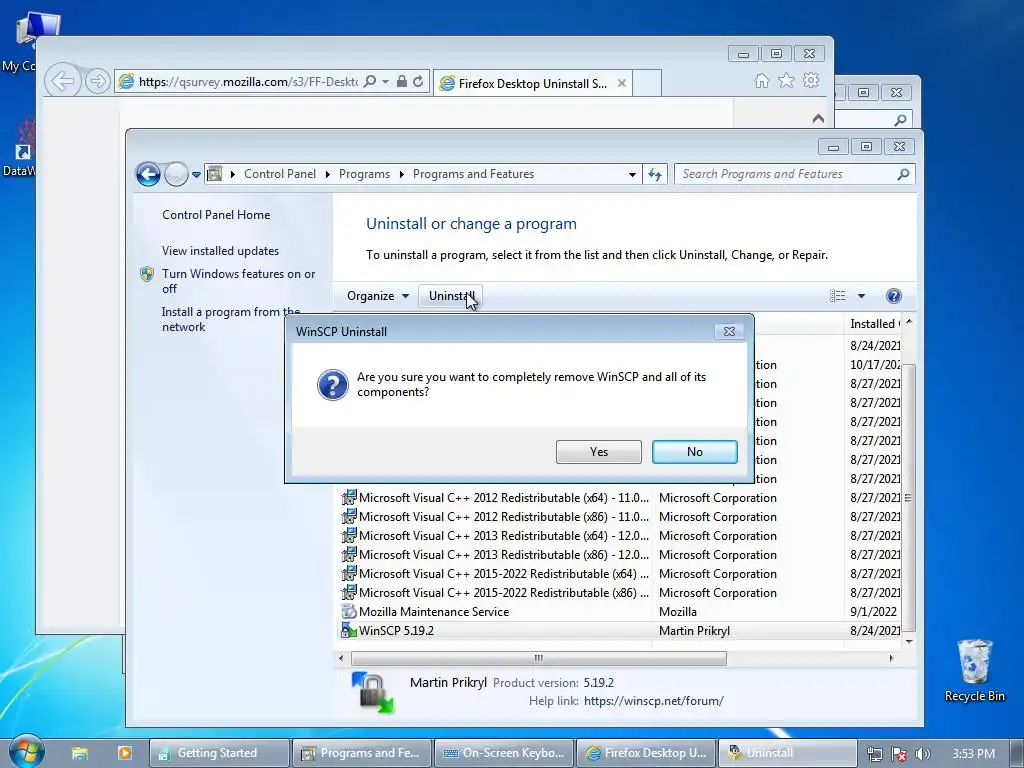Switch to On-Screen Keyboard taskbar item
Screen dimensions: 1024x768
(504, 753)
